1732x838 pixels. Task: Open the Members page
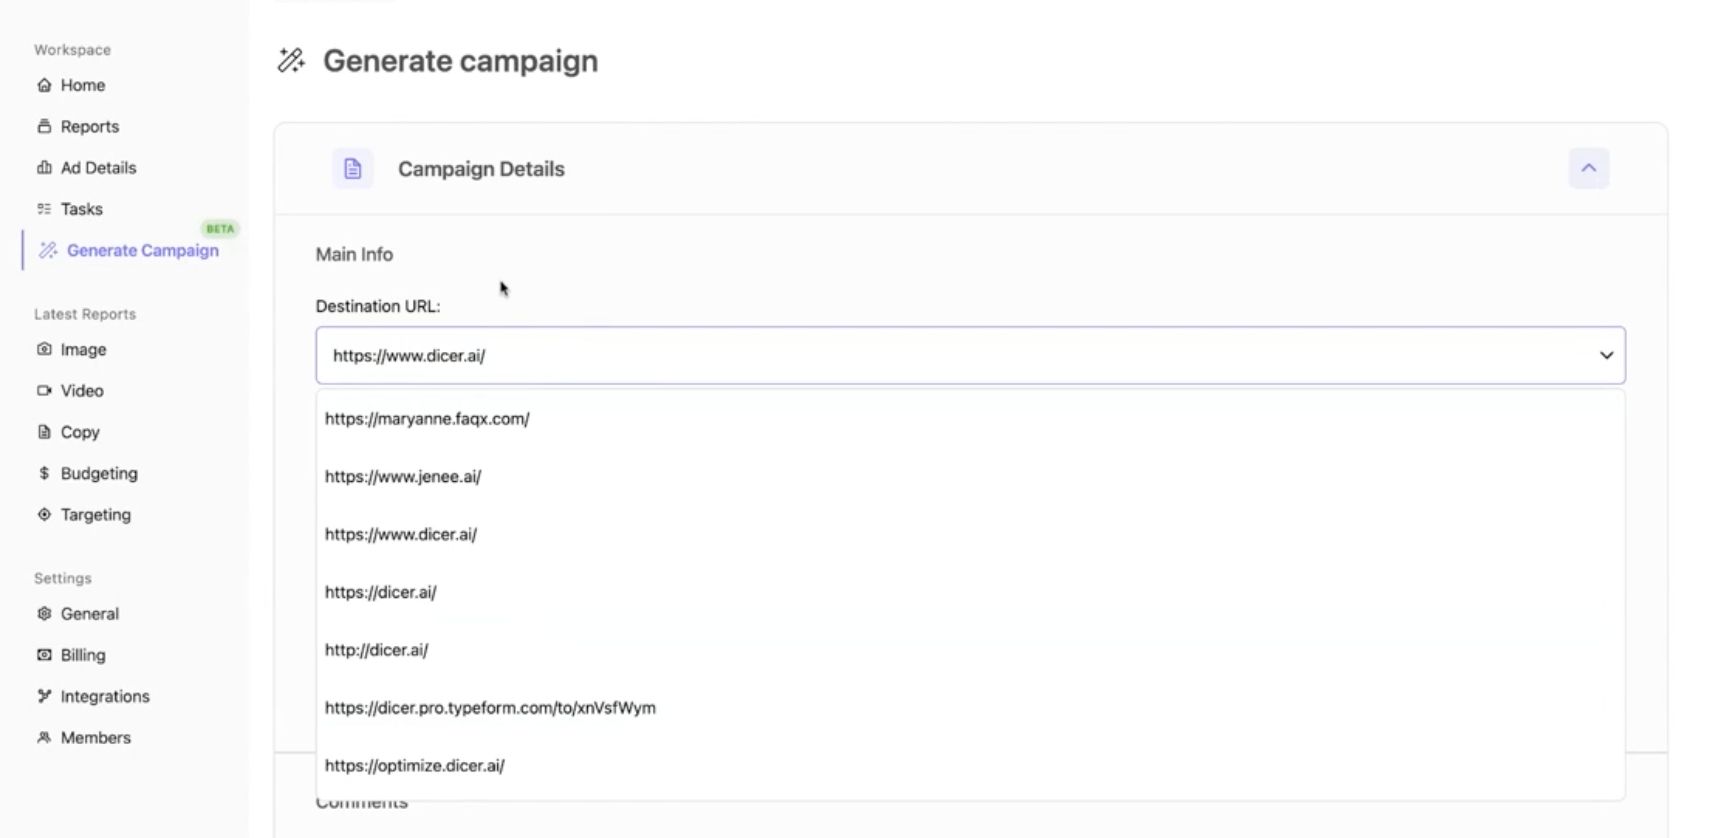click(x=95, y=737)
